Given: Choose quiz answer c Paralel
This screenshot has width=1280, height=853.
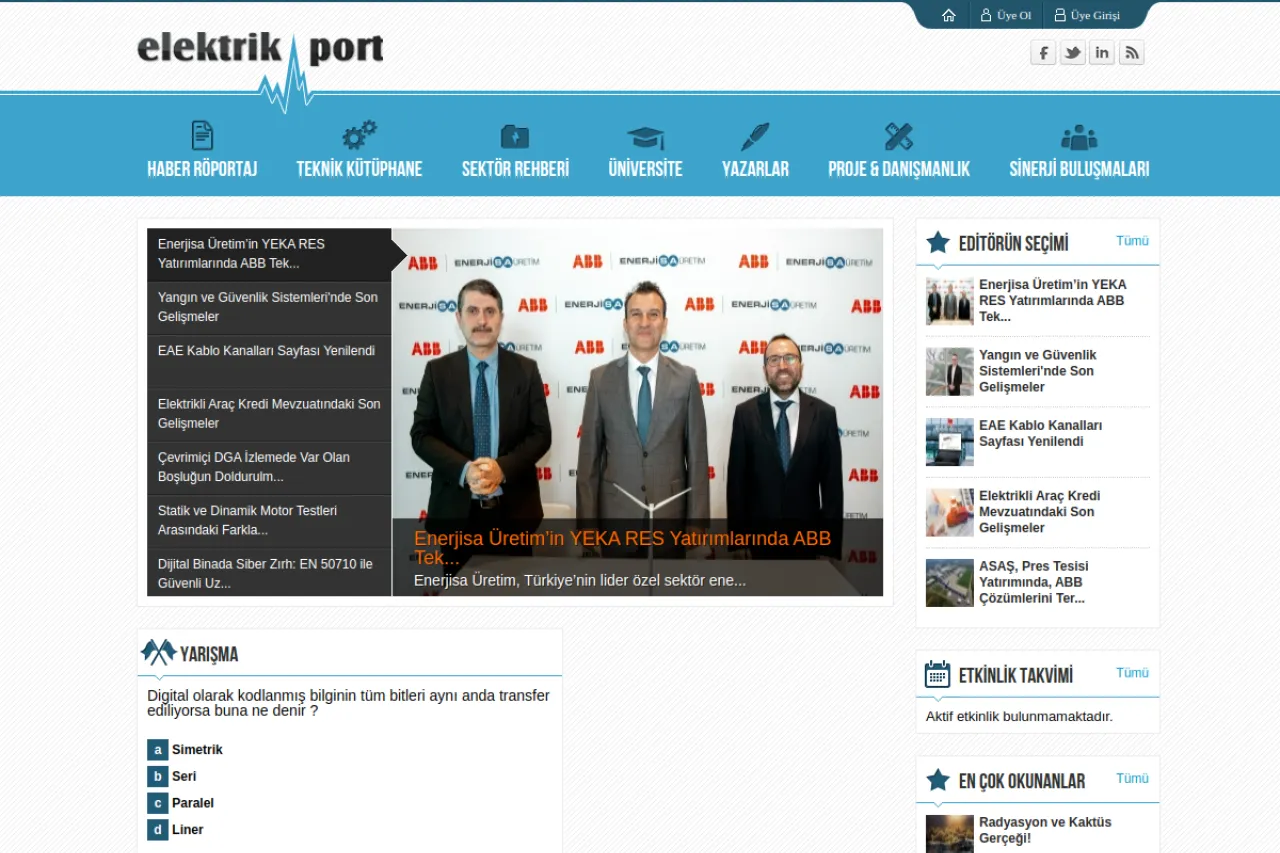Looking at the screenshot, I should (181, 803).
